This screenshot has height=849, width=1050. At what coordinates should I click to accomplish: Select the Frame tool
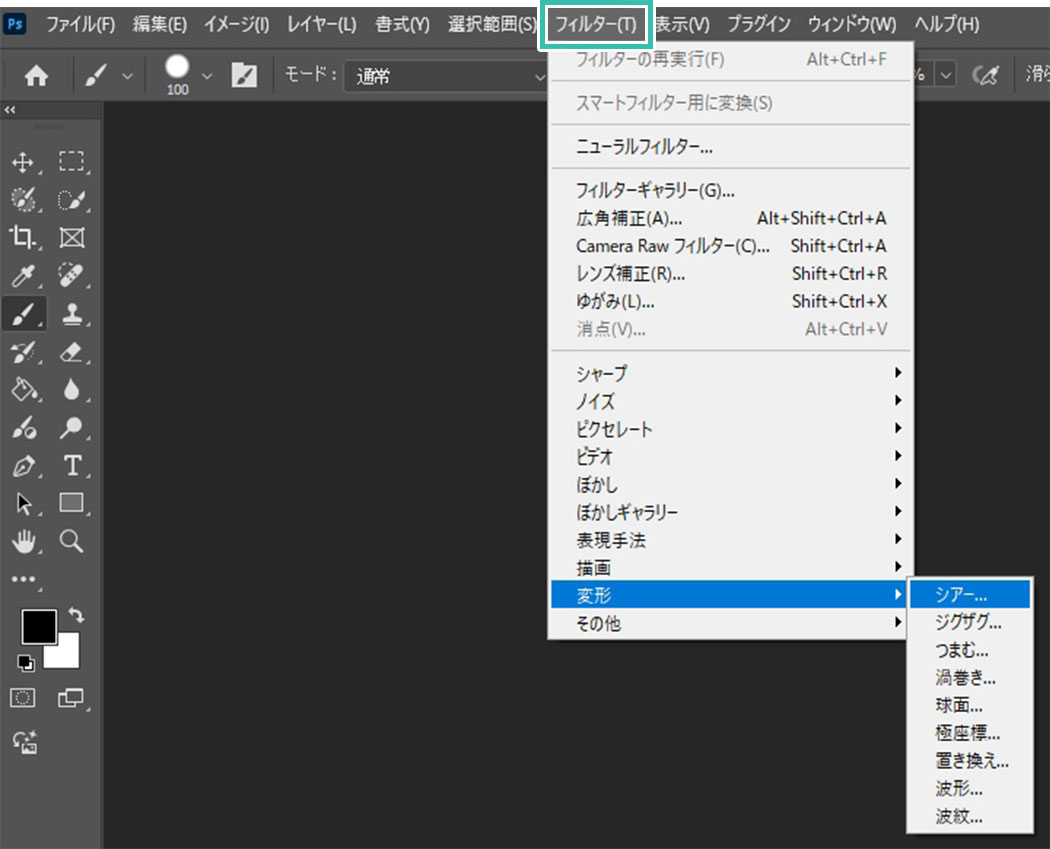[72, 238]
